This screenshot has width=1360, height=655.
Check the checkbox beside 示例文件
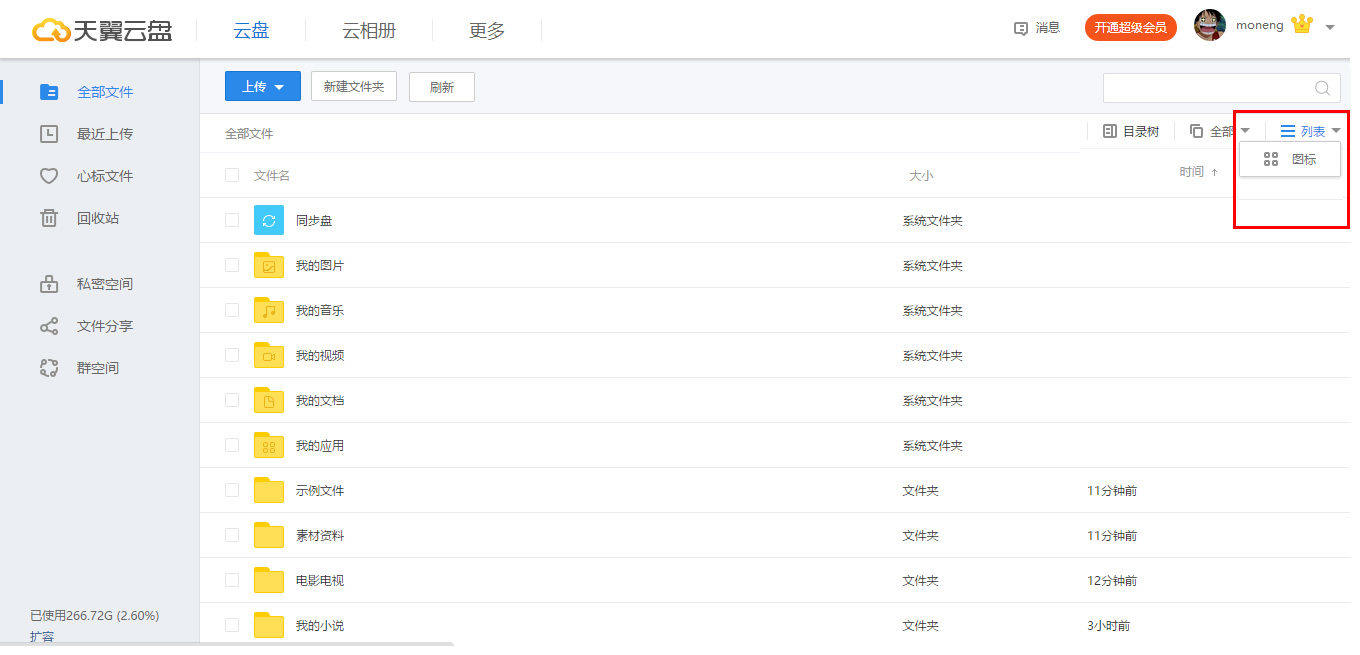231,490
